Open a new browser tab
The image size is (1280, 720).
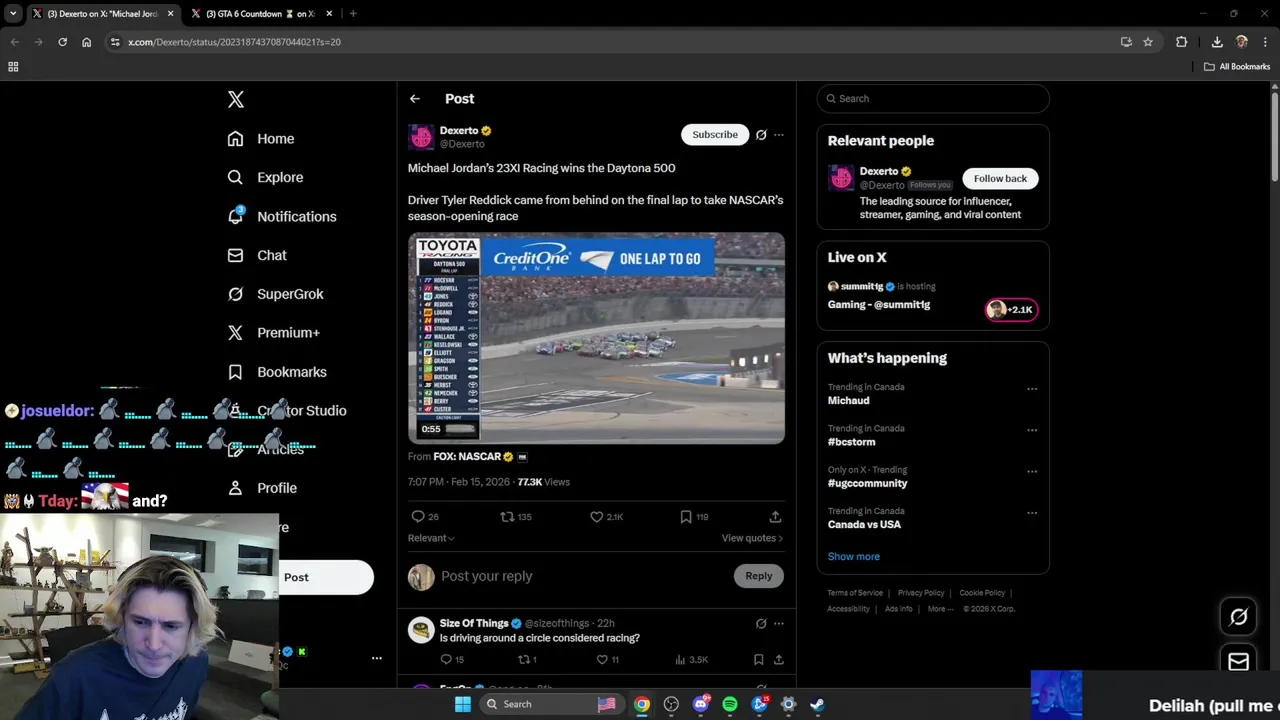point(353,14)
